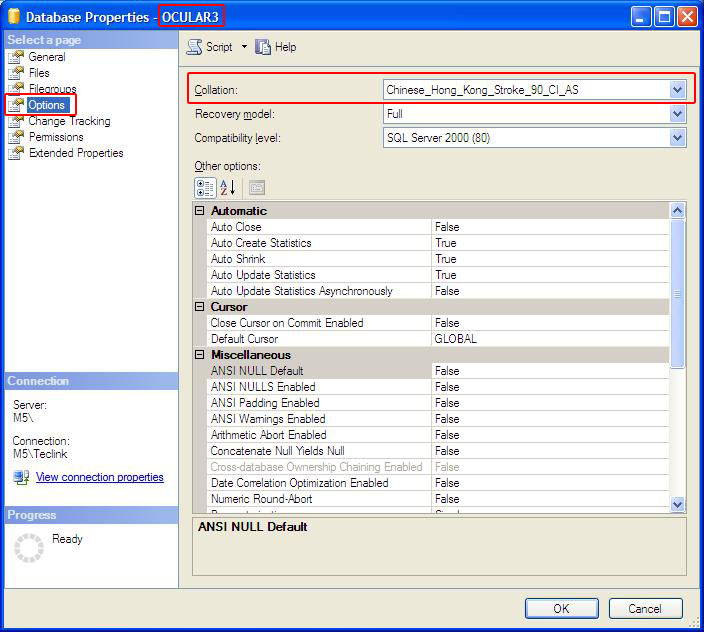Click the Options page icon

coord(16,105)
